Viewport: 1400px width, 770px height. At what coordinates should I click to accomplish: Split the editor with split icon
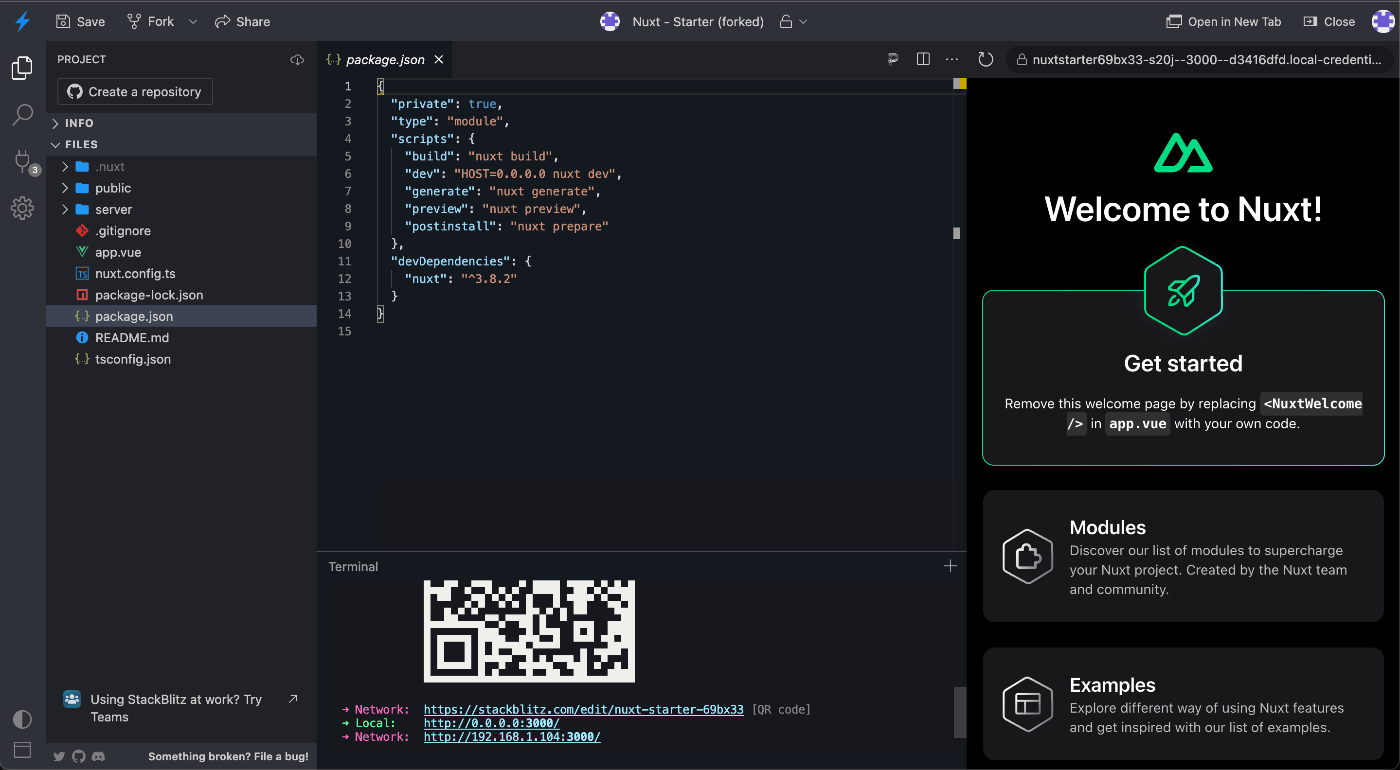[x=923, y=60]
